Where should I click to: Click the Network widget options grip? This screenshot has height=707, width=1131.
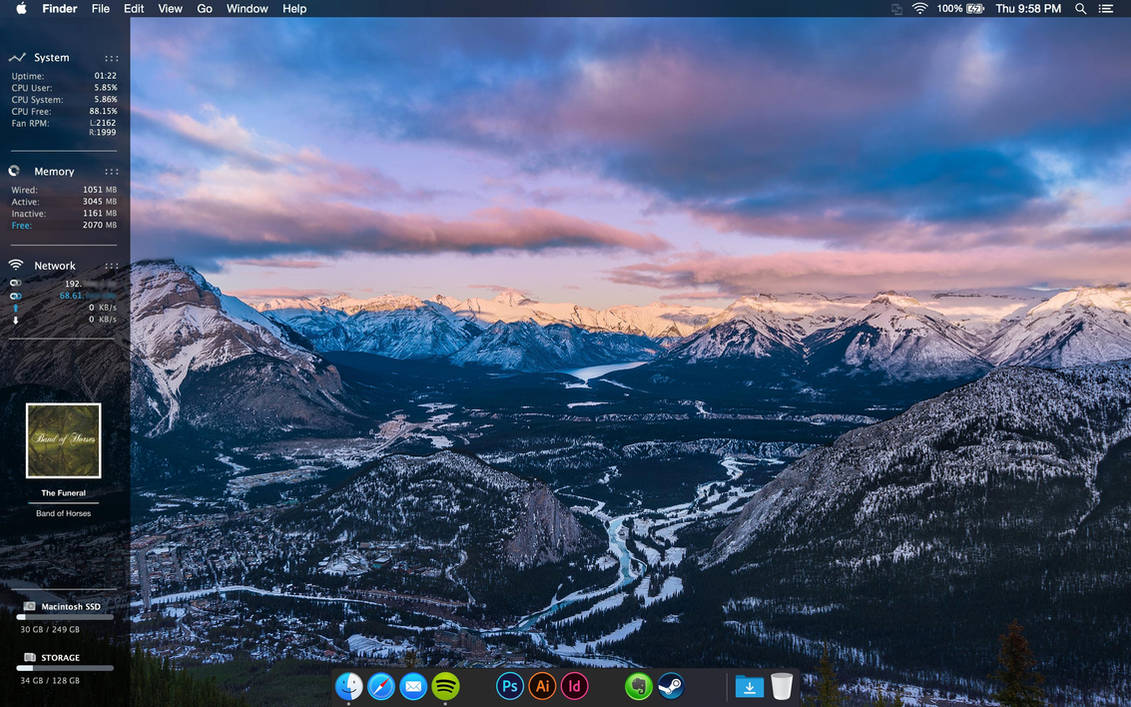pyautogui.click(x=111, y=265)
